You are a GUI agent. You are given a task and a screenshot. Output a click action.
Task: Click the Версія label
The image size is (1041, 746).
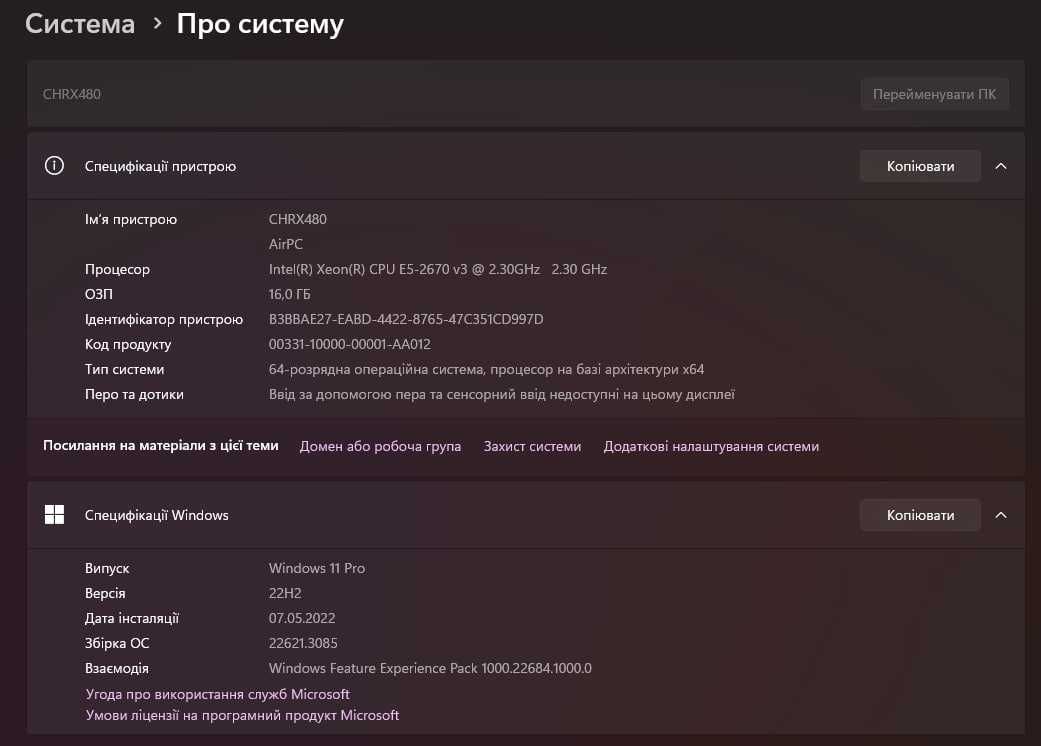click(105, 593)
